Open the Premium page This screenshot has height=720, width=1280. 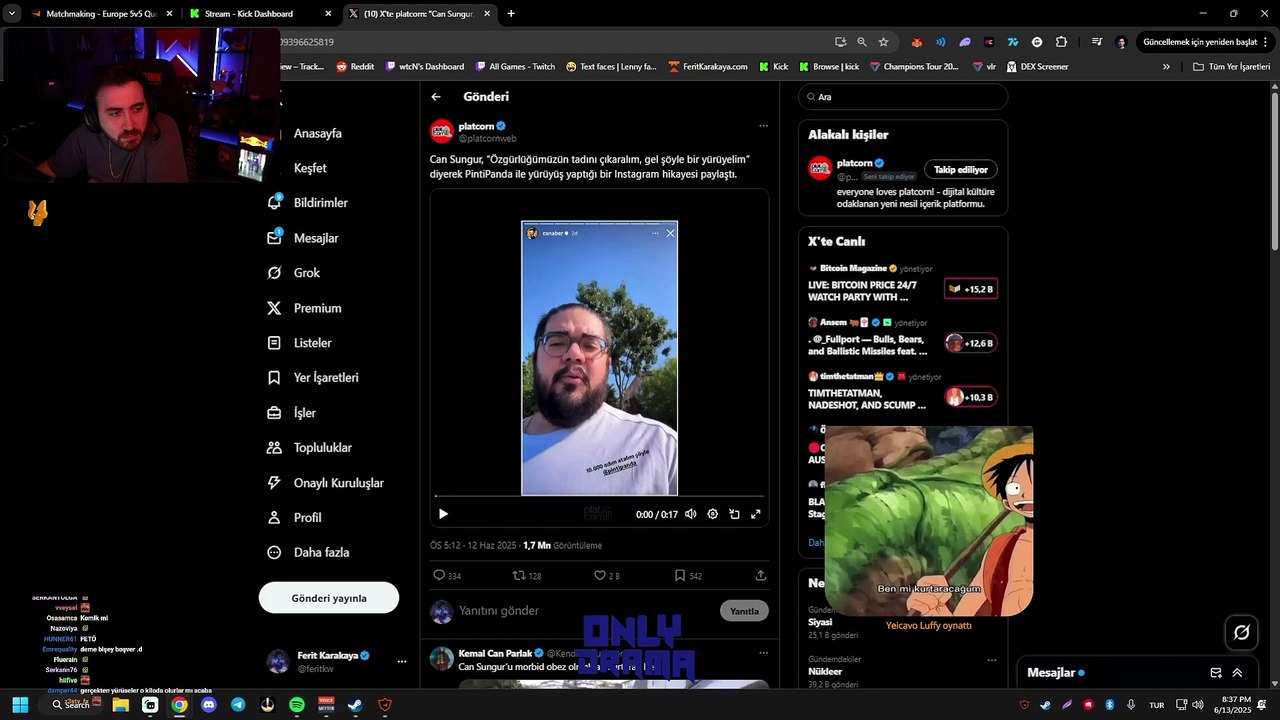305,308
